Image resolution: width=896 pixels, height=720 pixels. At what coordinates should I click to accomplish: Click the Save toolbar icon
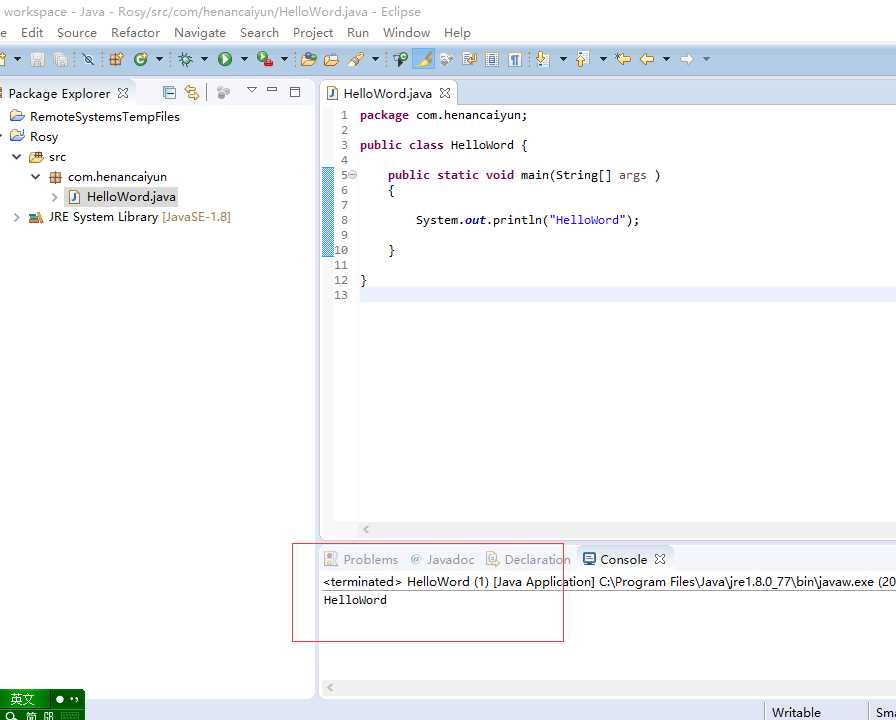[38, 59]
